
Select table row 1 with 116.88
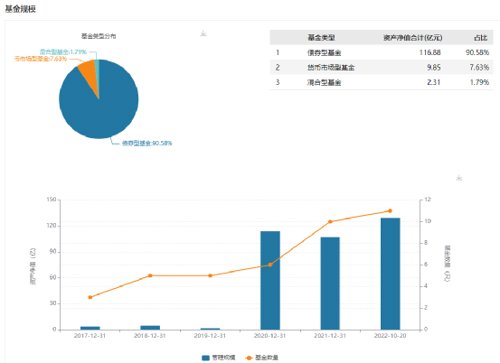coord(381,52)
